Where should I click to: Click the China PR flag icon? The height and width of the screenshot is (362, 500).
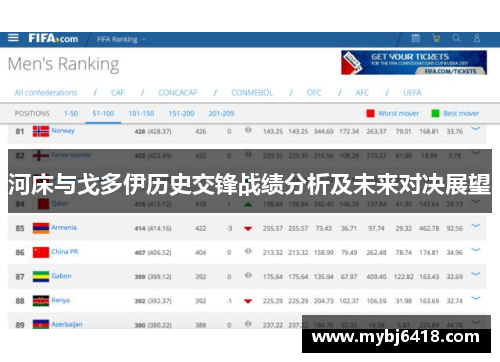click(41, 252)
